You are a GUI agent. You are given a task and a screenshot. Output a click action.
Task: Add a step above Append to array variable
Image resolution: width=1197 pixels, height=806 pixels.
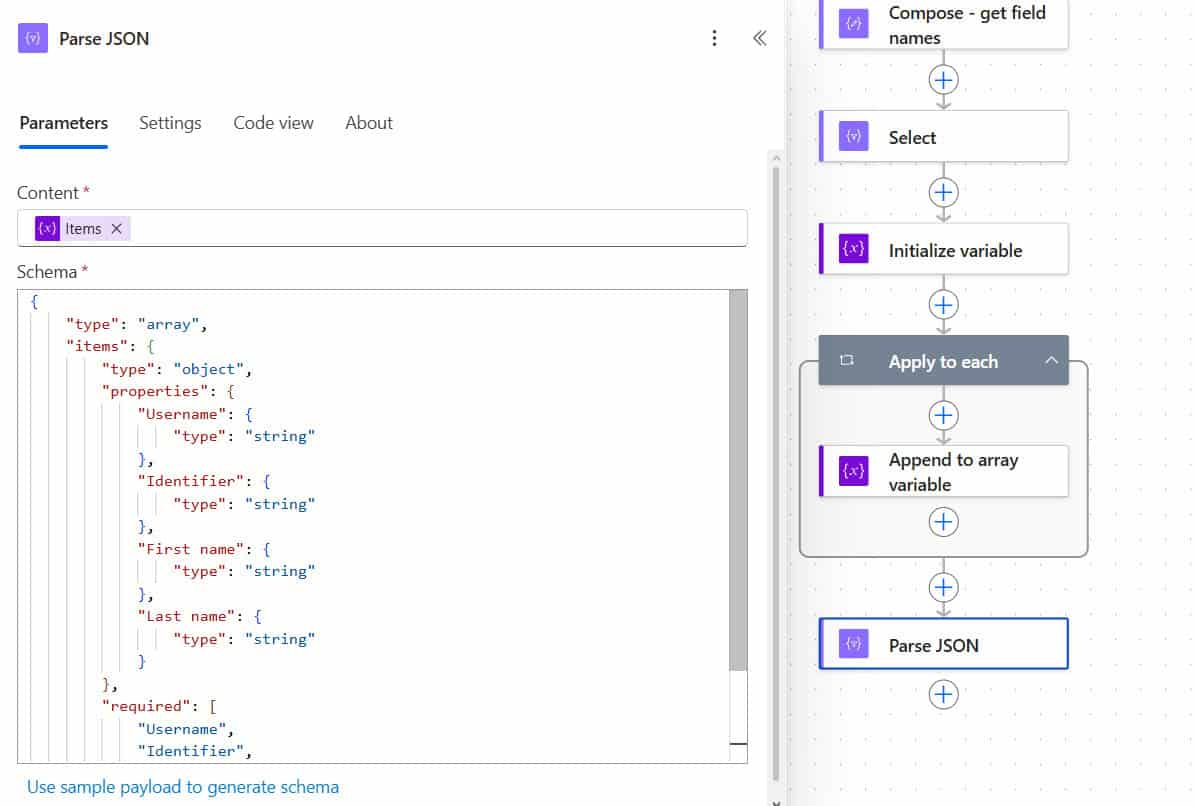pos(944,415)
